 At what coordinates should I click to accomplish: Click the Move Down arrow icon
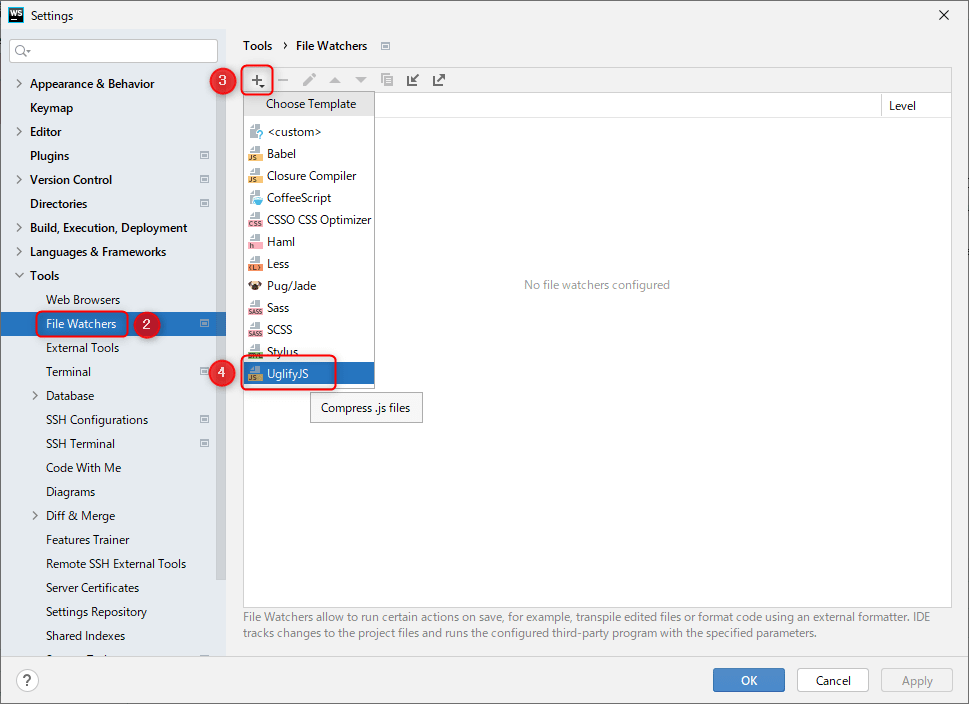[361, 80]
